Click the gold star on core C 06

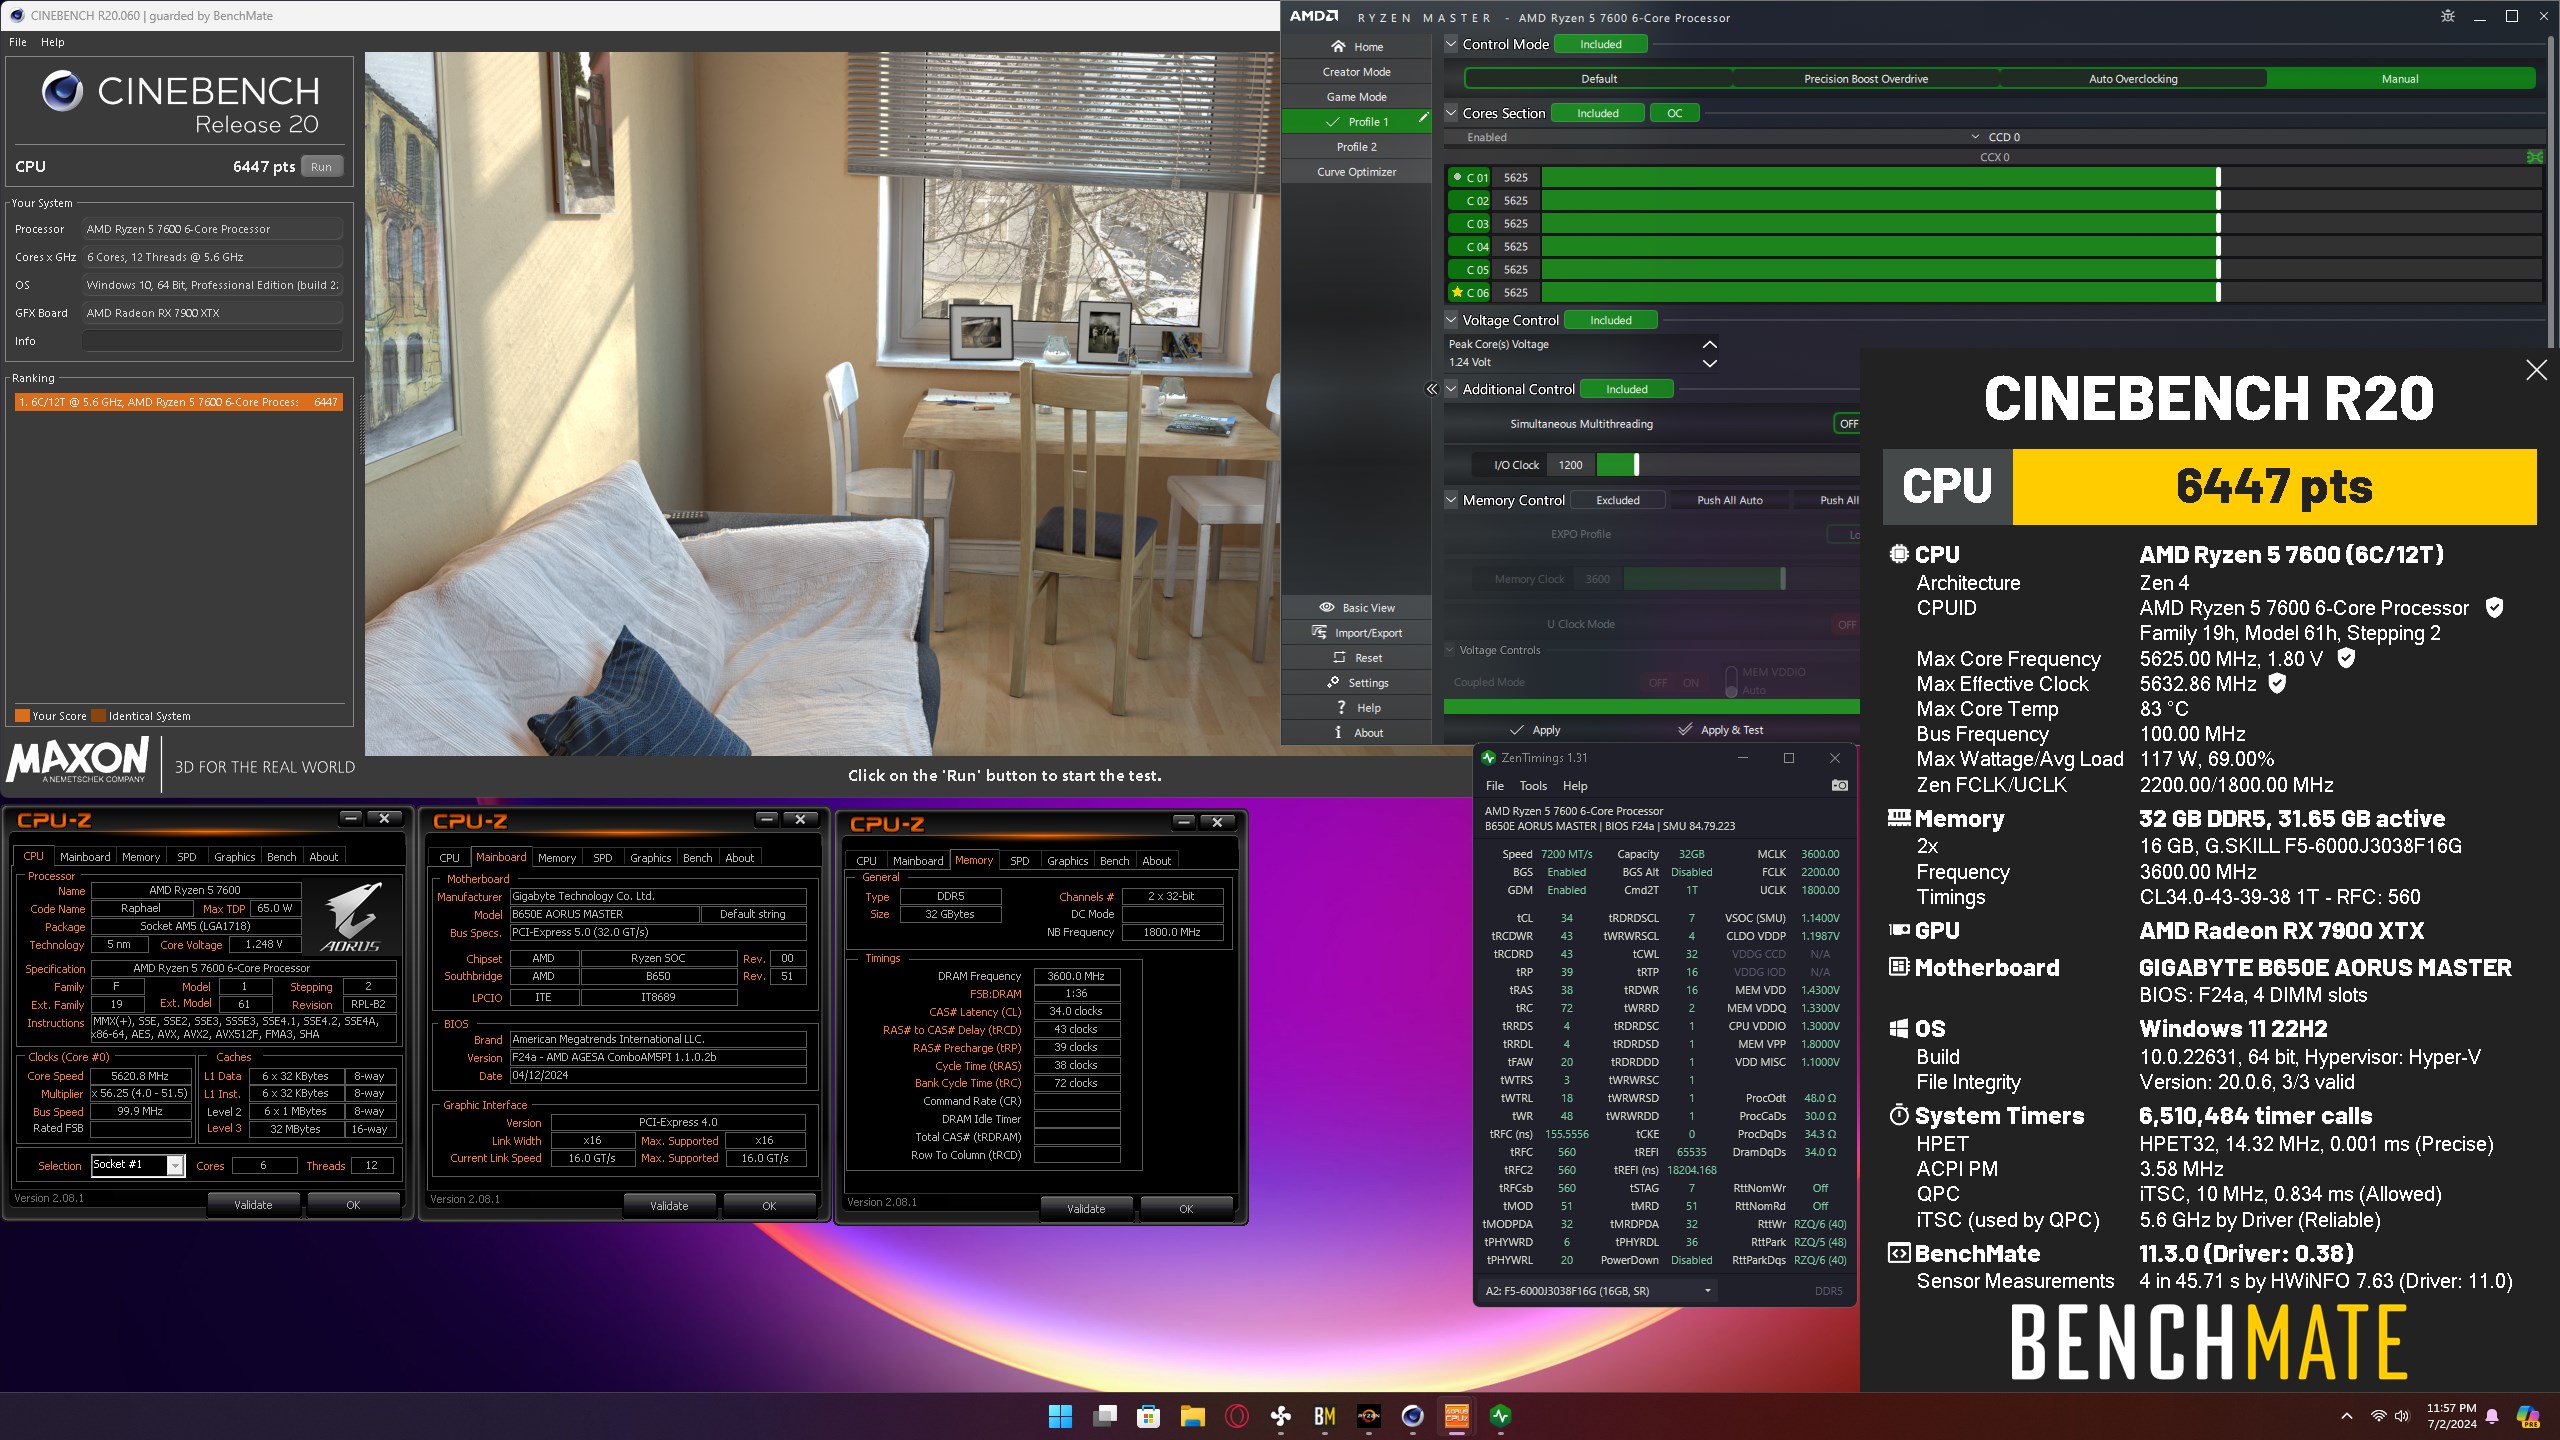point(1457,292)
